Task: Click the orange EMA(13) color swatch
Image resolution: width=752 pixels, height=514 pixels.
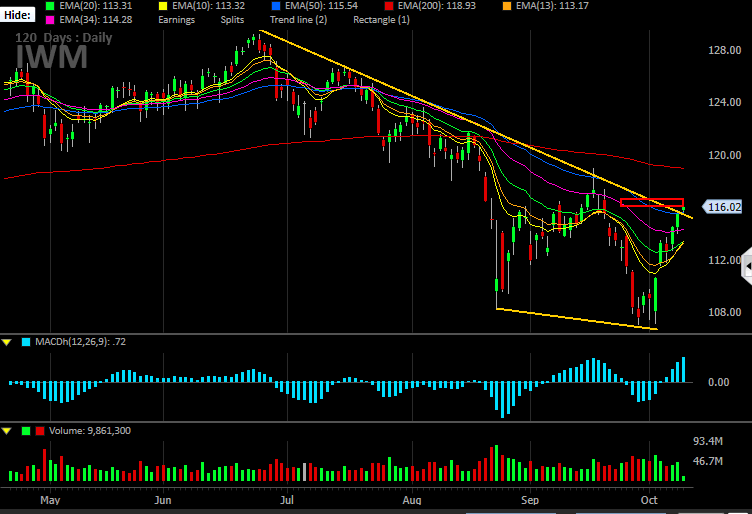Action: click(507, 6)
